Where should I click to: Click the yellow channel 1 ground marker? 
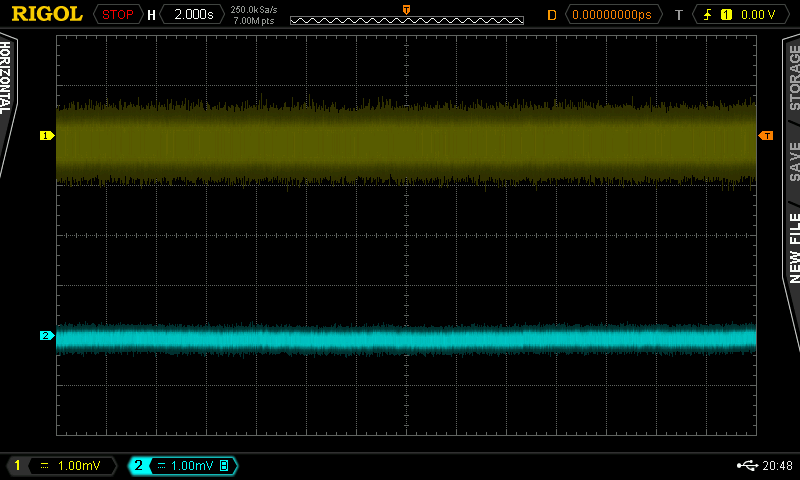point(46,135)
